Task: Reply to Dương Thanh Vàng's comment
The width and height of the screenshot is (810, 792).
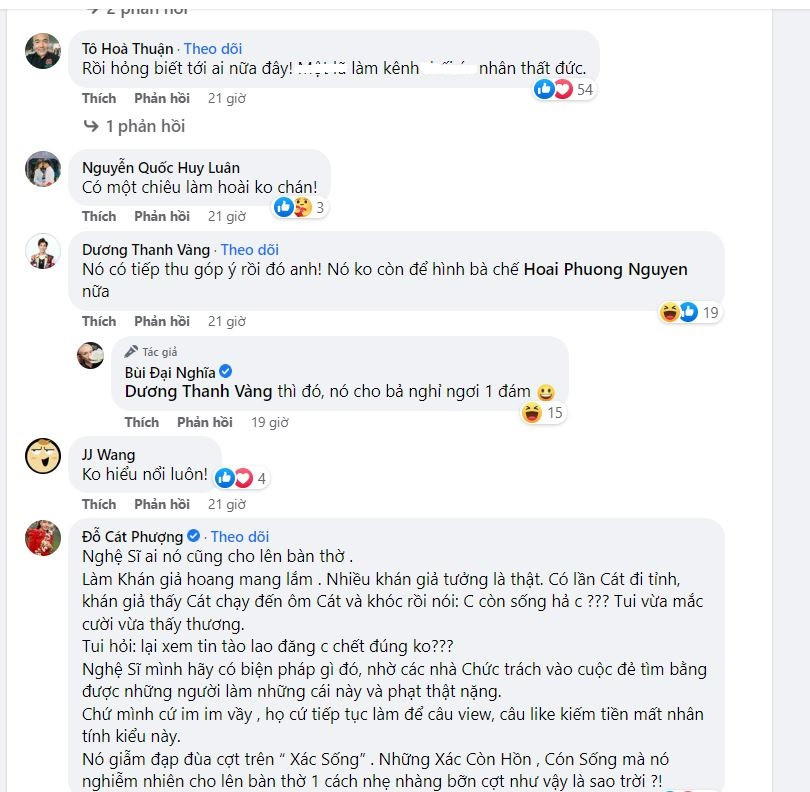Action: click(162, 321)
